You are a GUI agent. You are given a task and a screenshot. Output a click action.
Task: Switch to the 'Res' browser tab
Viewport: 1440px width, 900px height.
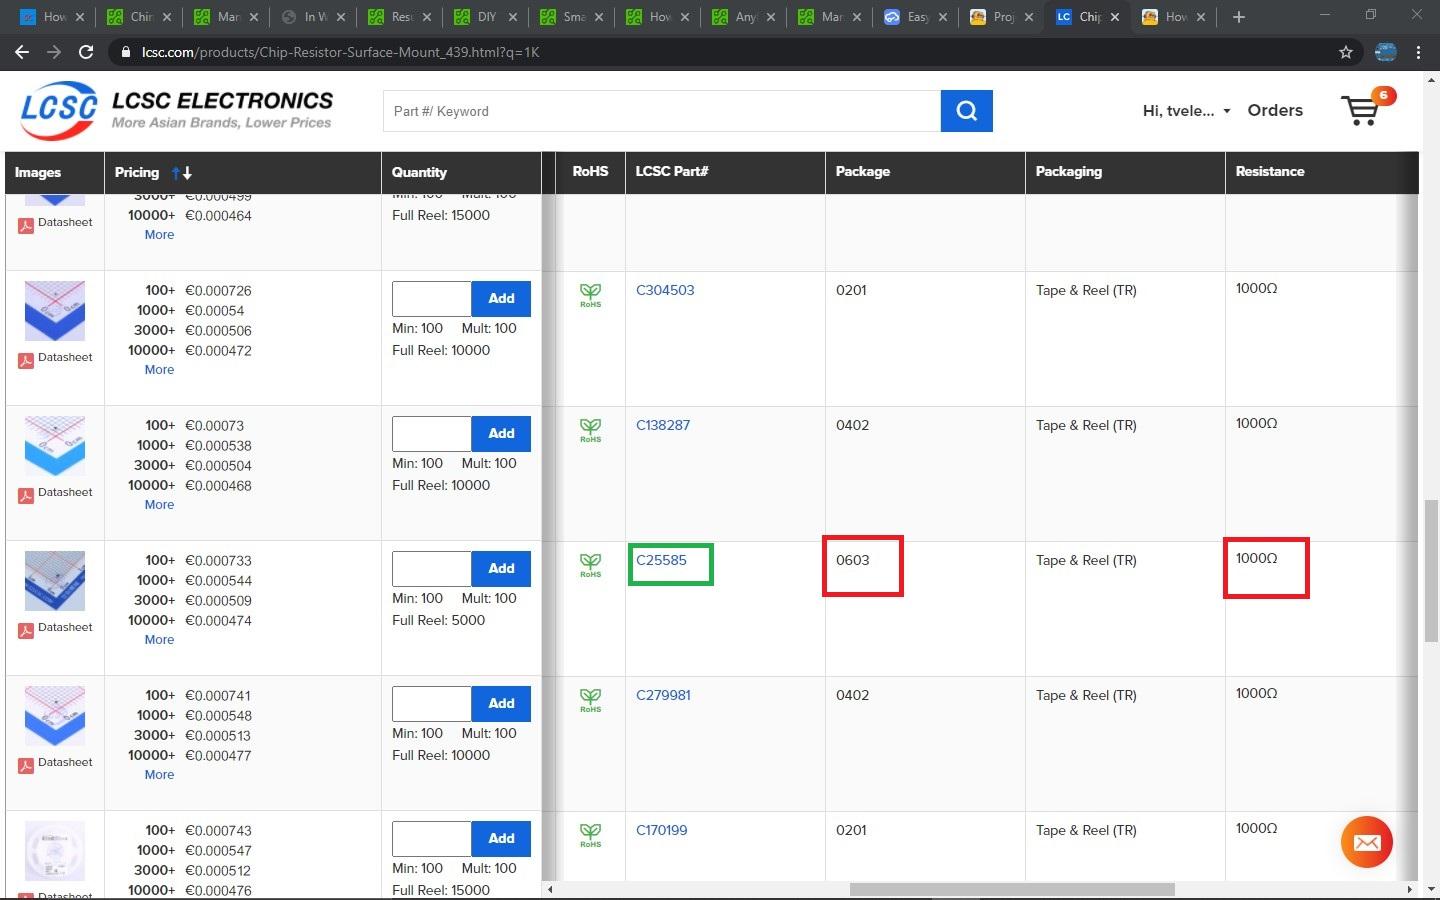tap(398, 17)
